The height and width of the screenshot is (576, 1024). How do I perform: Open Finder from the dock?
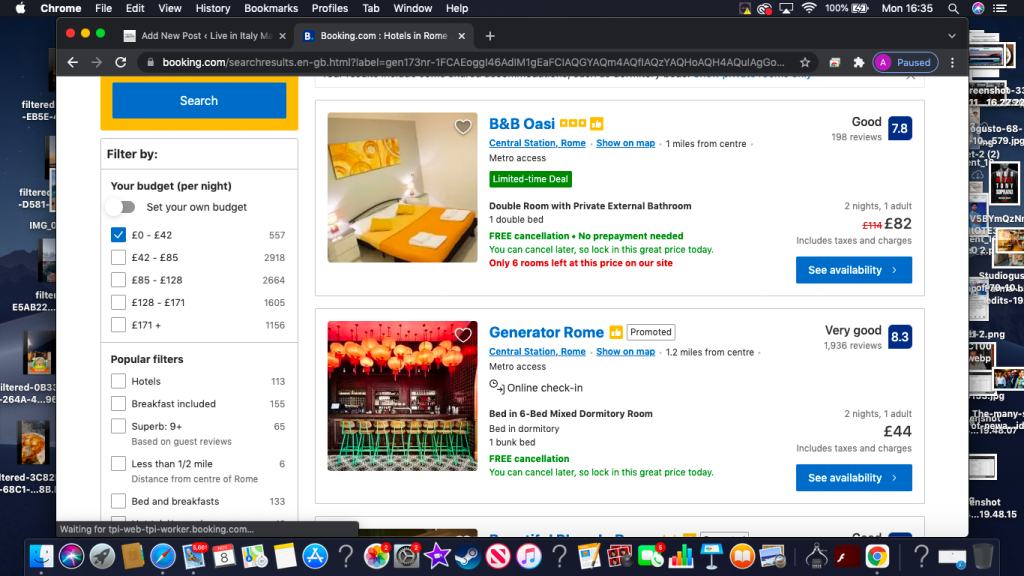(x=41, y=556)
